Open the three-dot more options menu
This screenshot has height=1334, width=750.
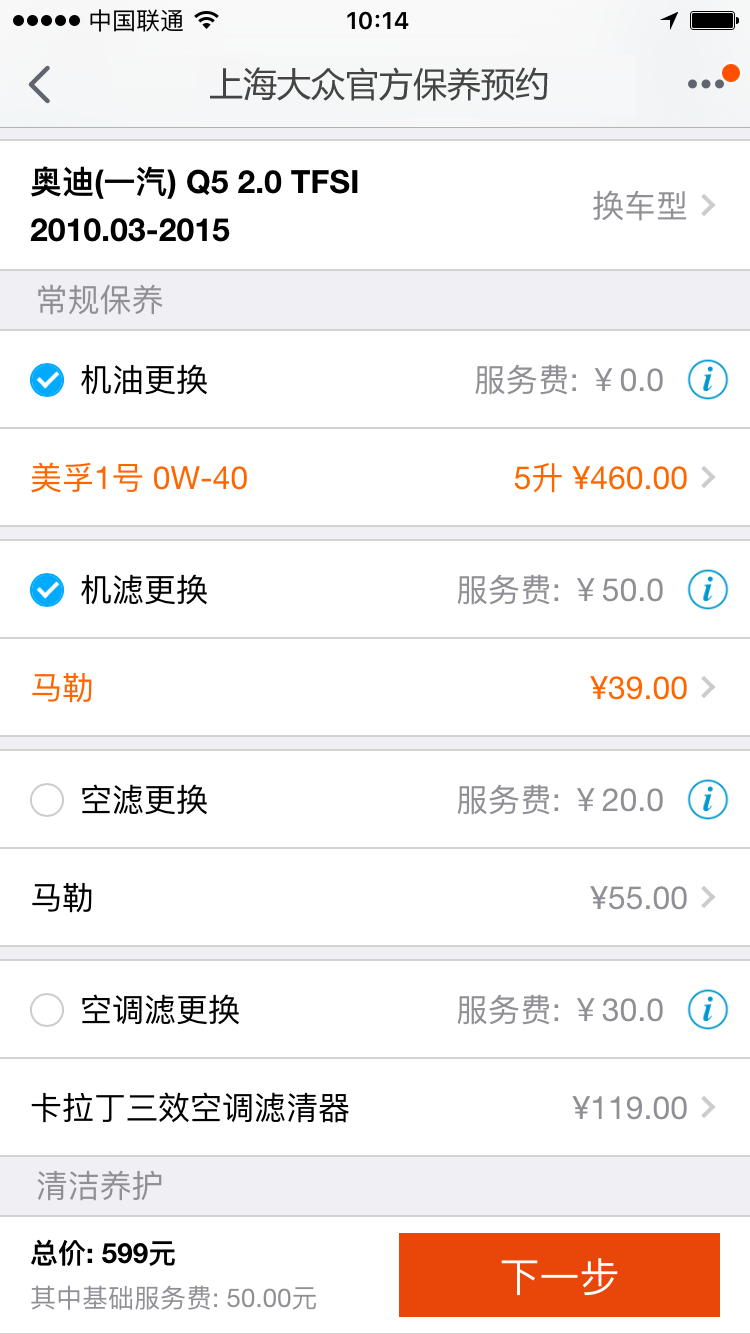point(706,85)
